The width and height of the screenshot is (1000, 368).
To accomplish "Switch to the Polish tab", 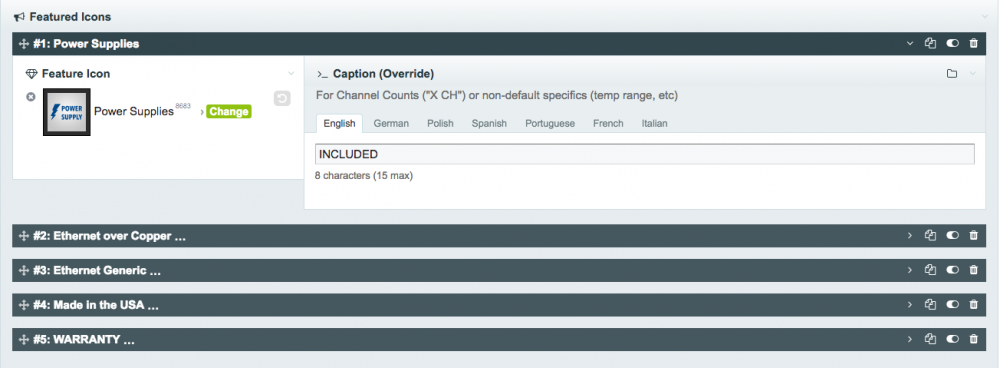I will [x=440, y=124].
